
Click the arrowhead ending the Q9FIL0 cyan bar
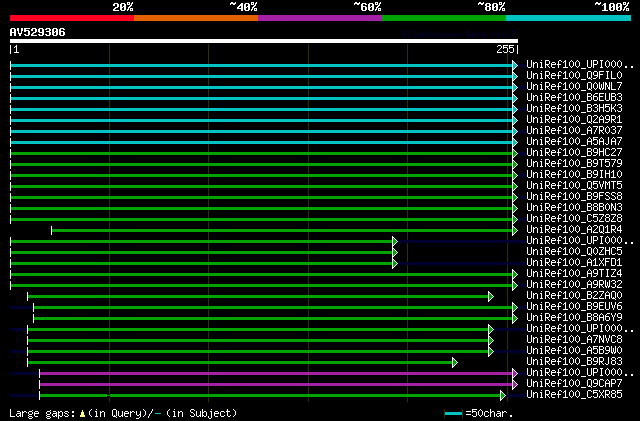click(x=514, y=76)
